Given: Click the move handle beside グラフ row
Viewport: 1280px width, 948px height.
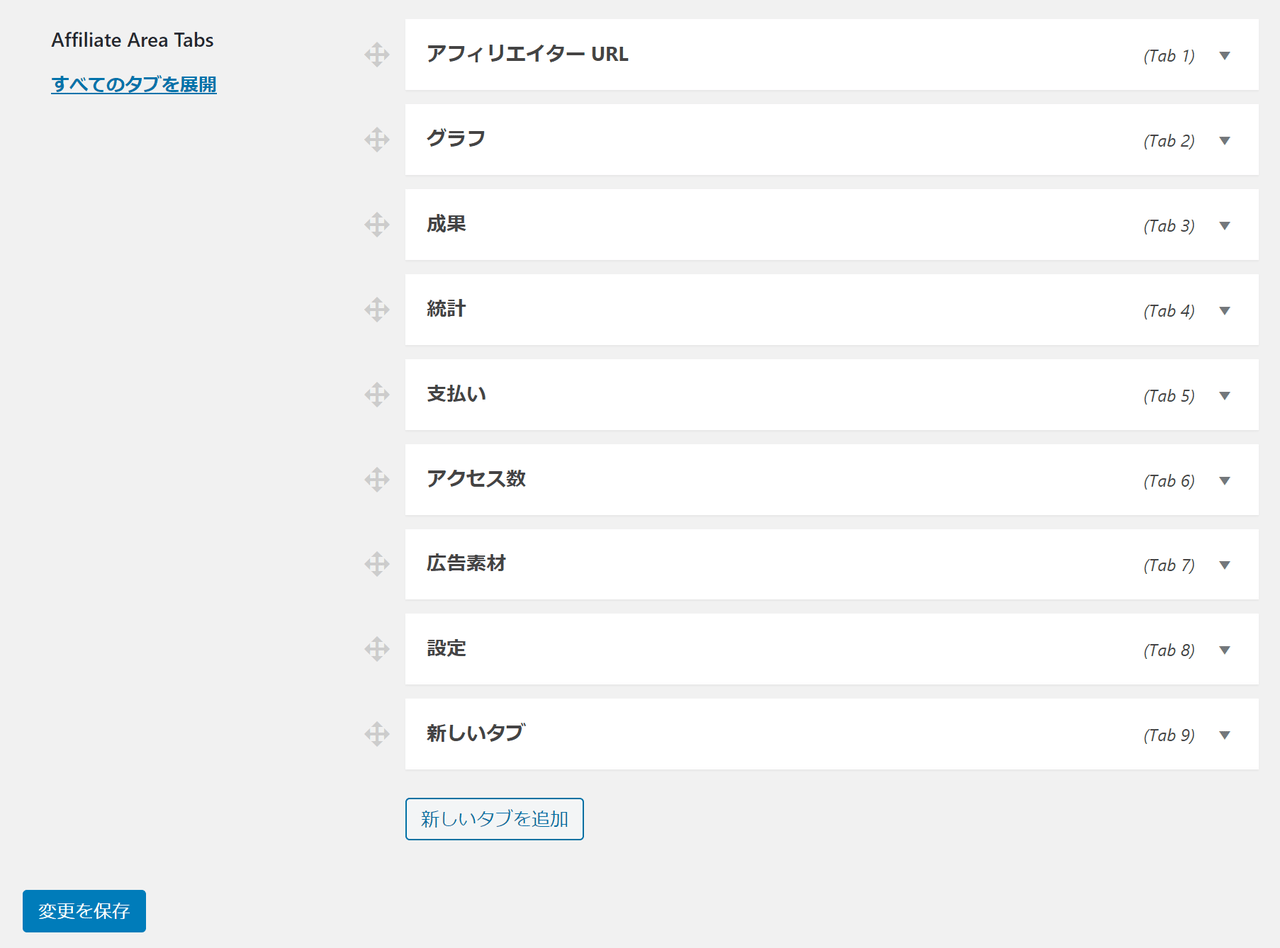Looking at the screenshot, I should coord(376,140).
